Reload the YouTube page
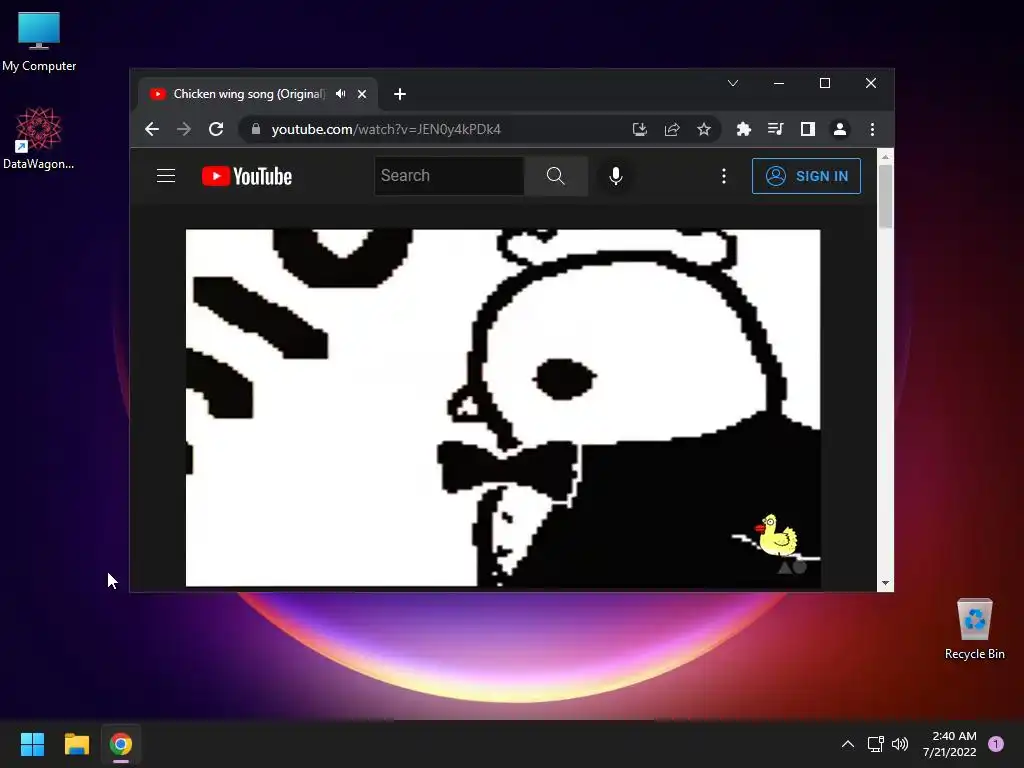Image resolution: width=1024 pixels, height=768 pixels. (216, 129)
